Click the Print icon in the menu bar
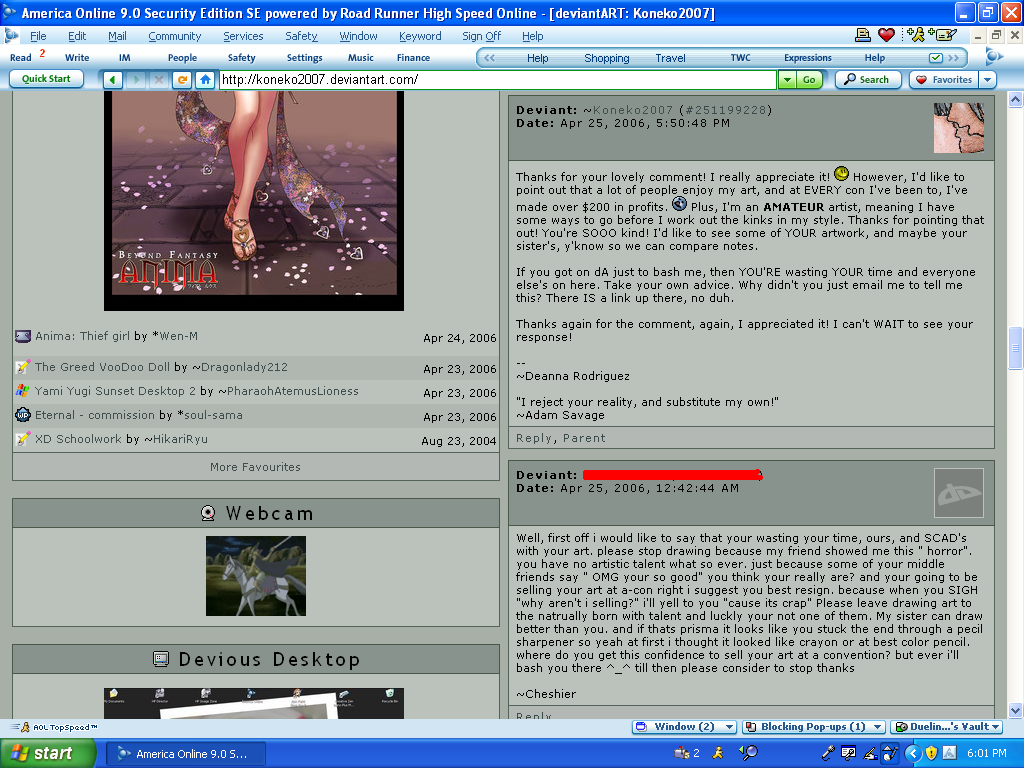 (x=863, y=35)
